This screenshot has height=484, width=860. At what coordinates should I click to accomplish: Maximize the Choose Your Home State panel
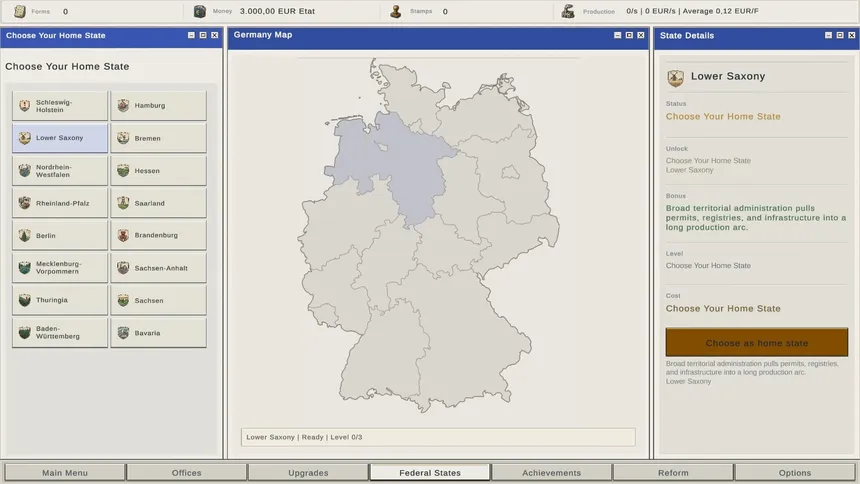pos(203,35)
